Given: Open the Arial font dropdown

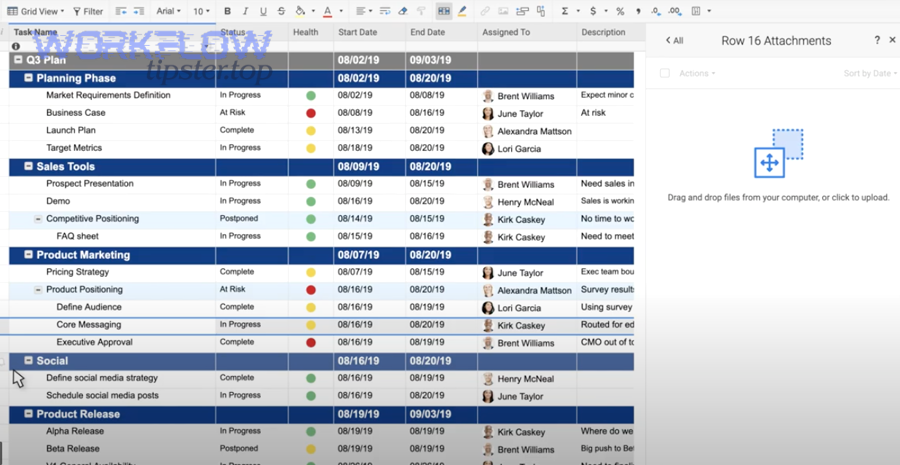Looking at the screenshot, I should [x=168, y=11].
